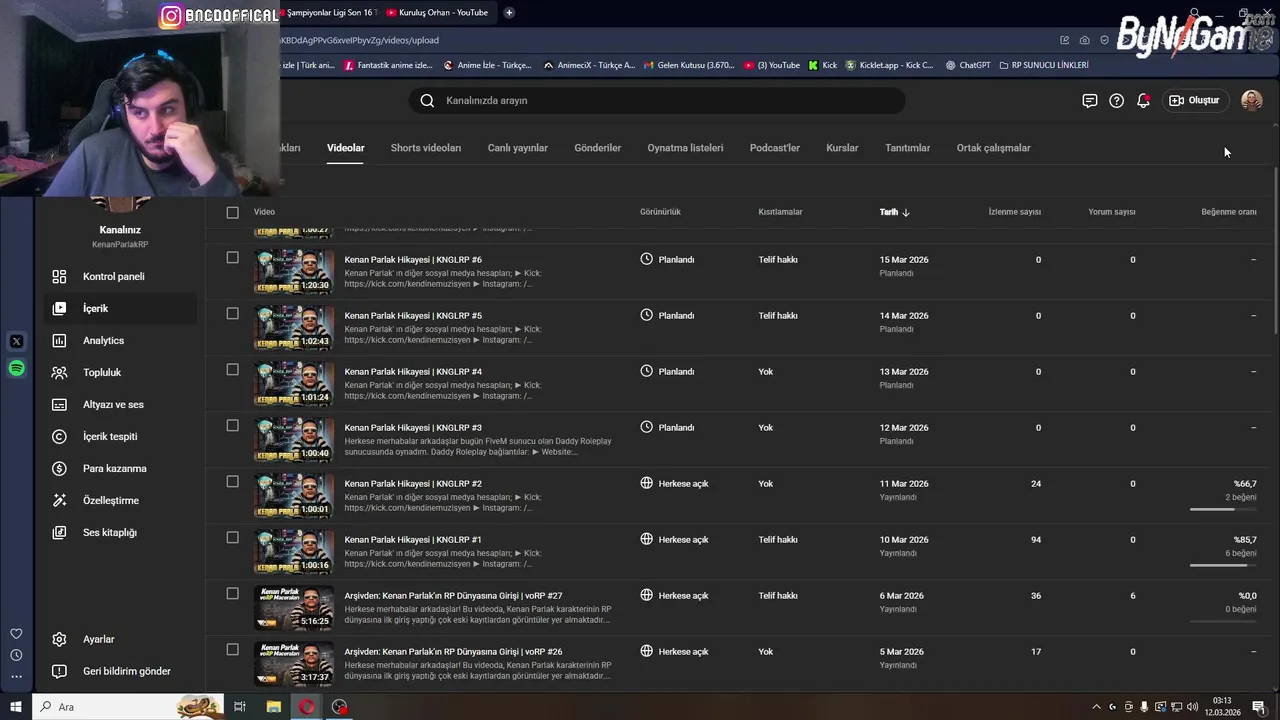Click the history clock icon in browser sidebar
Viewport: 1280px width, 720px height.
coord(16,655)
